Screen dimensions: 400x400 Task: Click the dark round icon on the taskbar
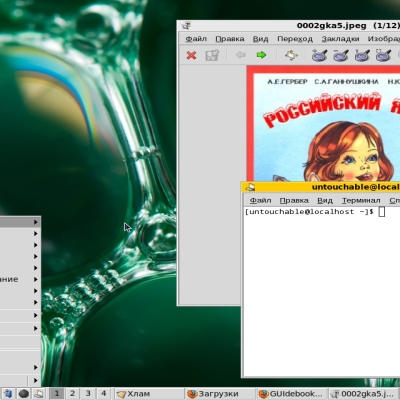[x=24, y=394]
